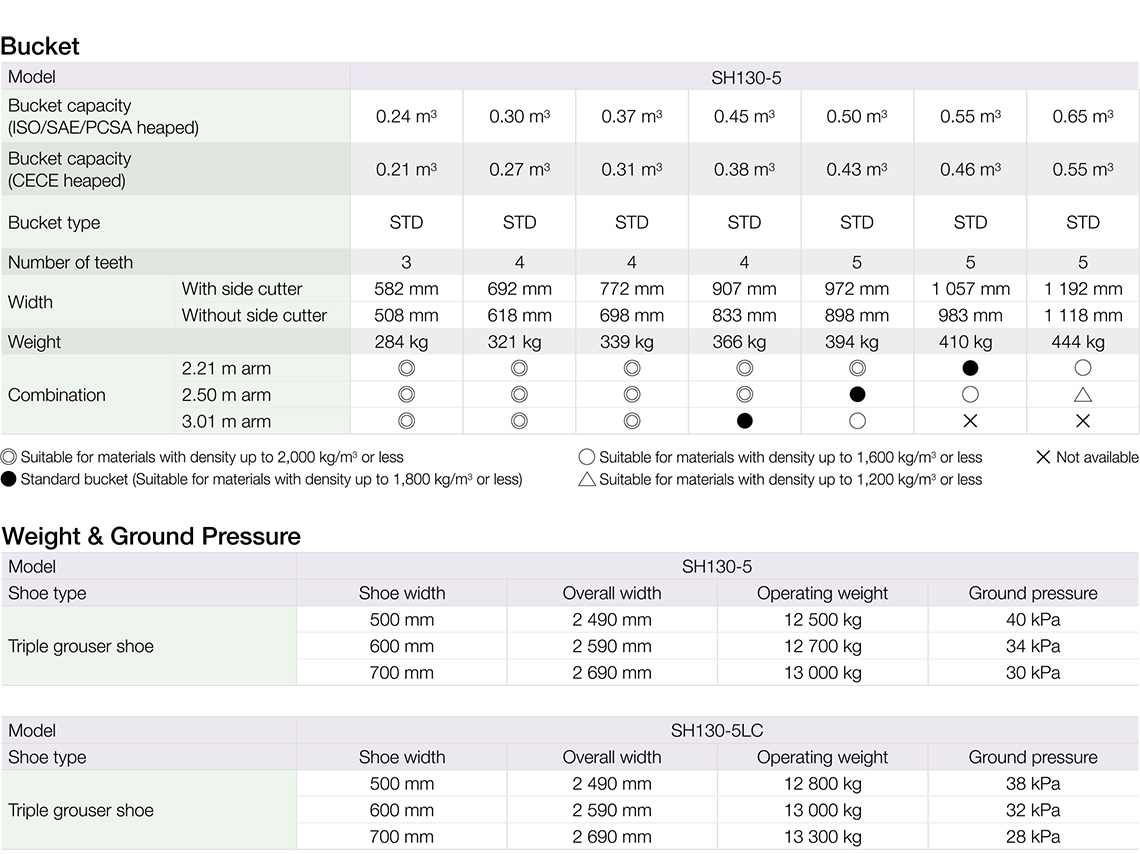Click the filled circle in the 2.21 m arm row
The image size is (1140, 854).
click(969, 369)
